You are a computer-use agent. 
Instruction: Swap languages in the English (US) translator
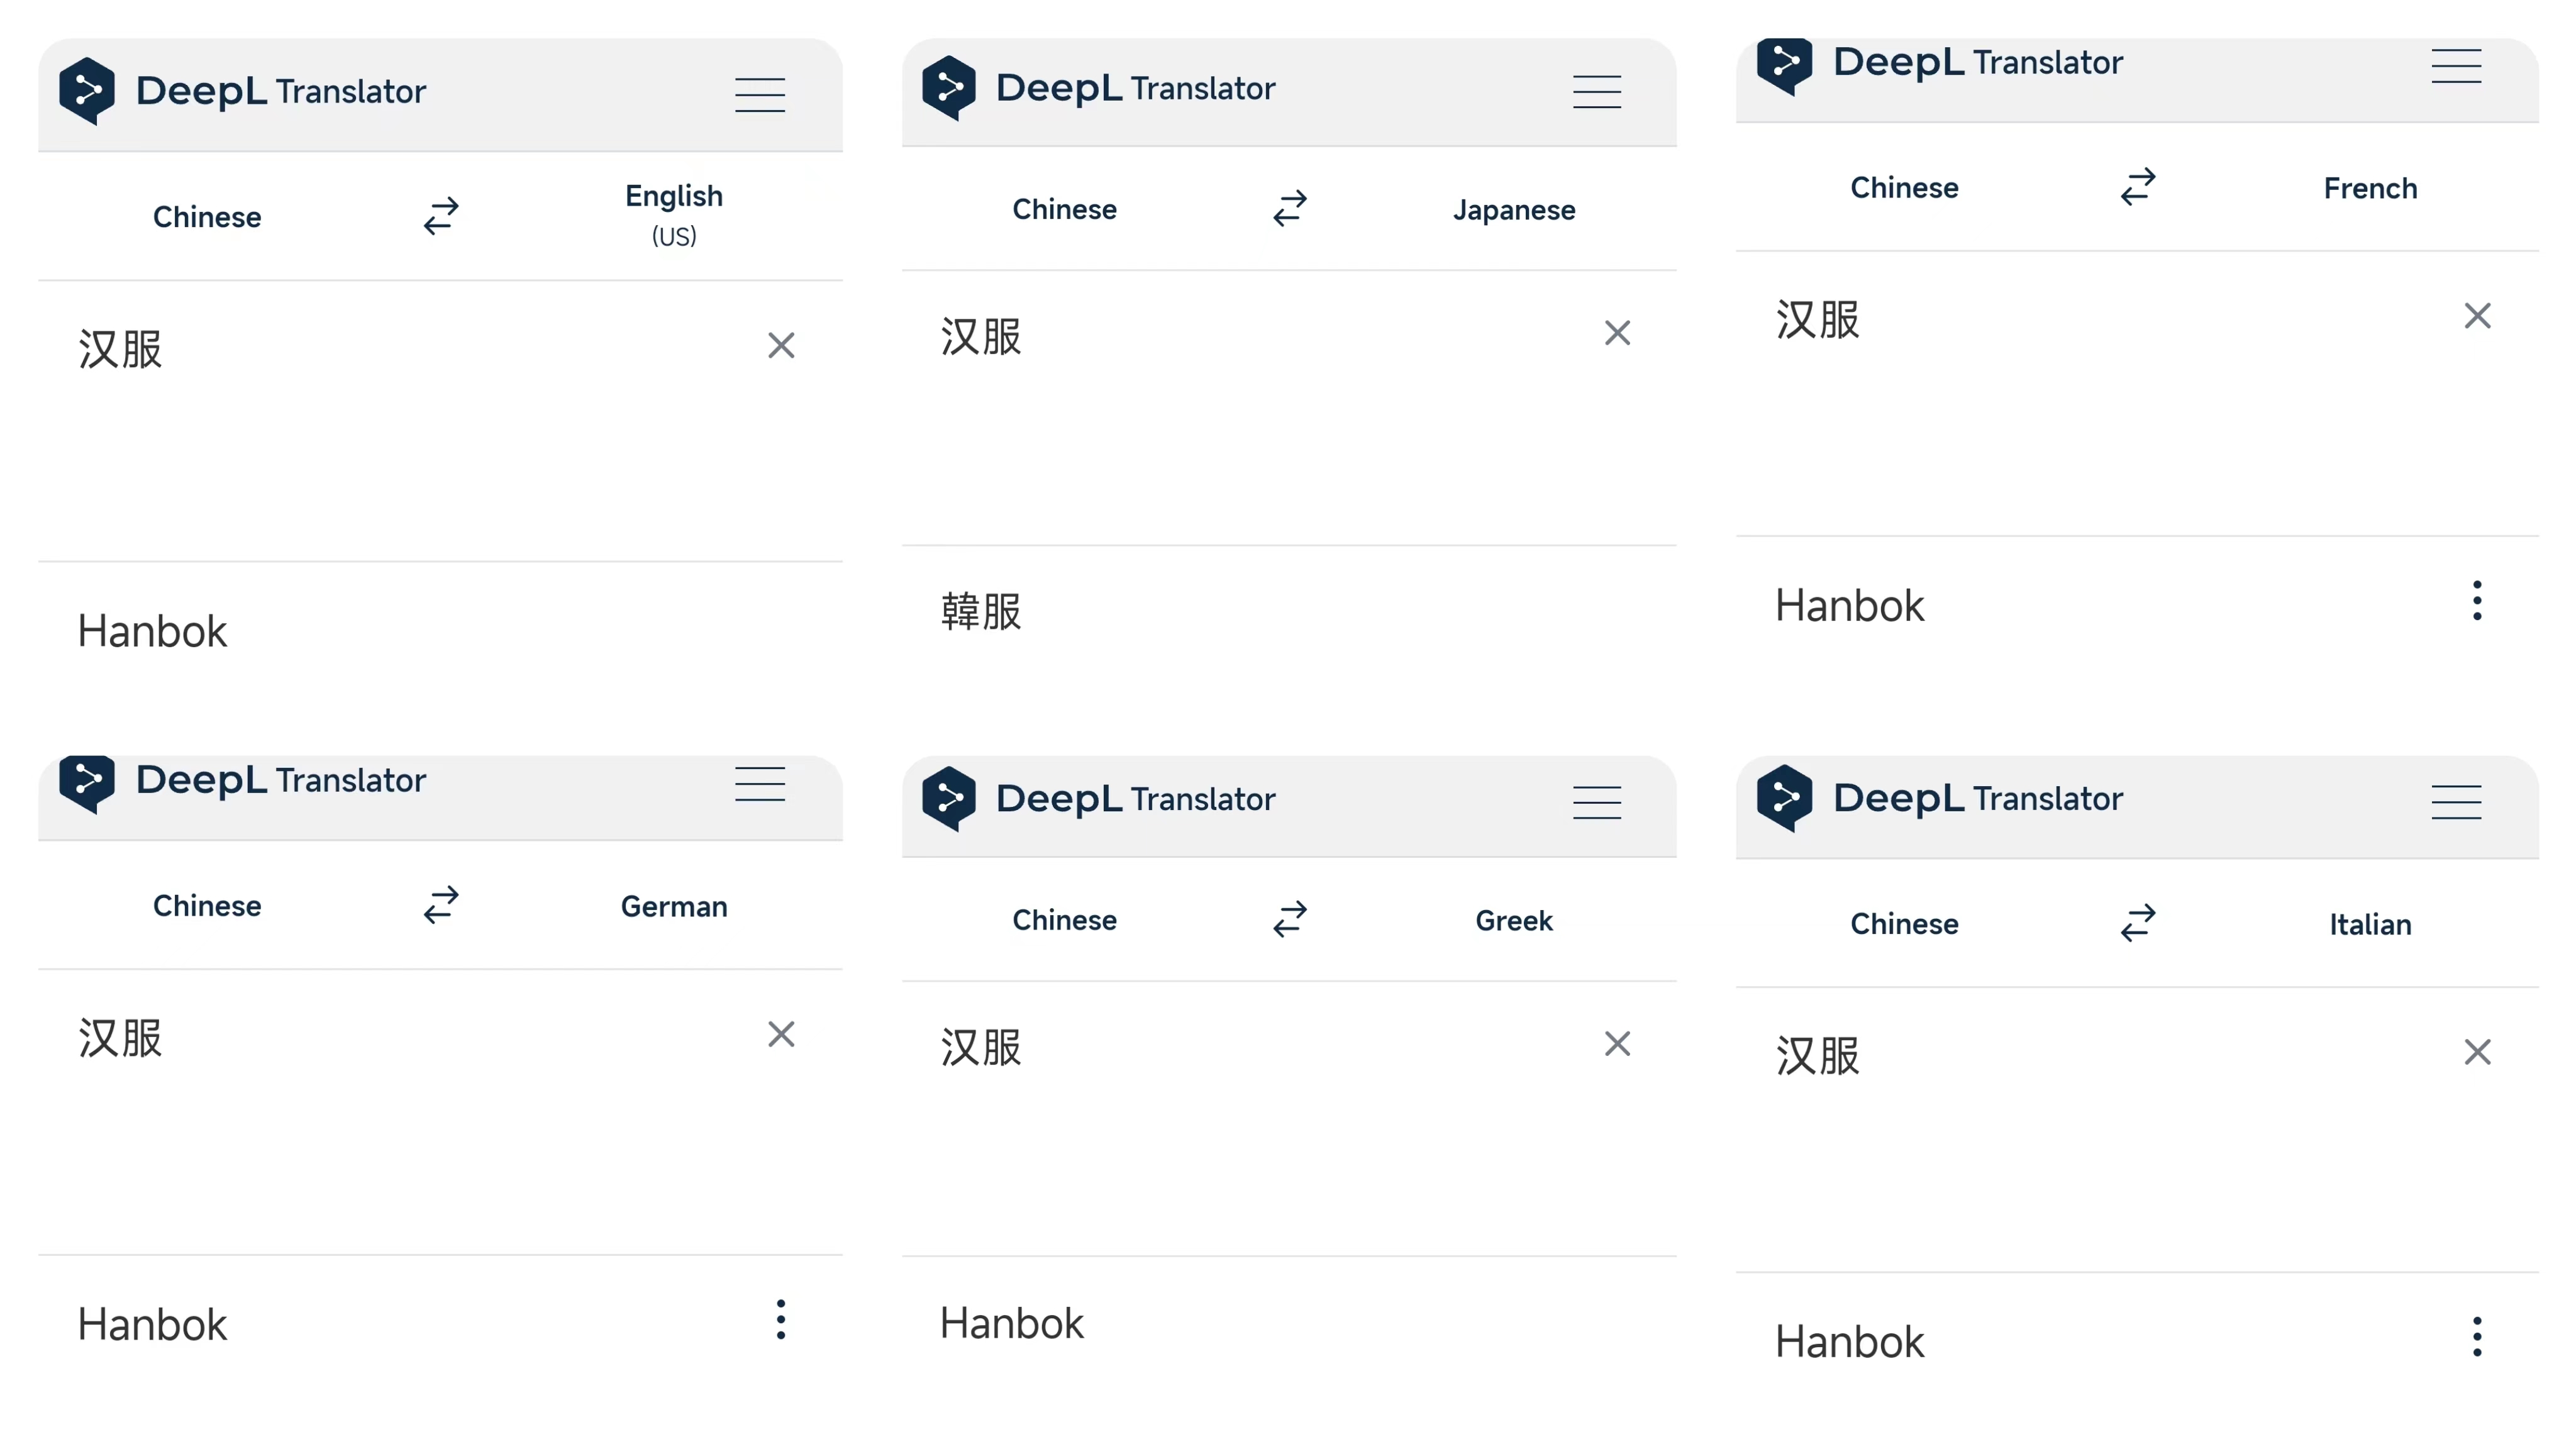(441, 215)
